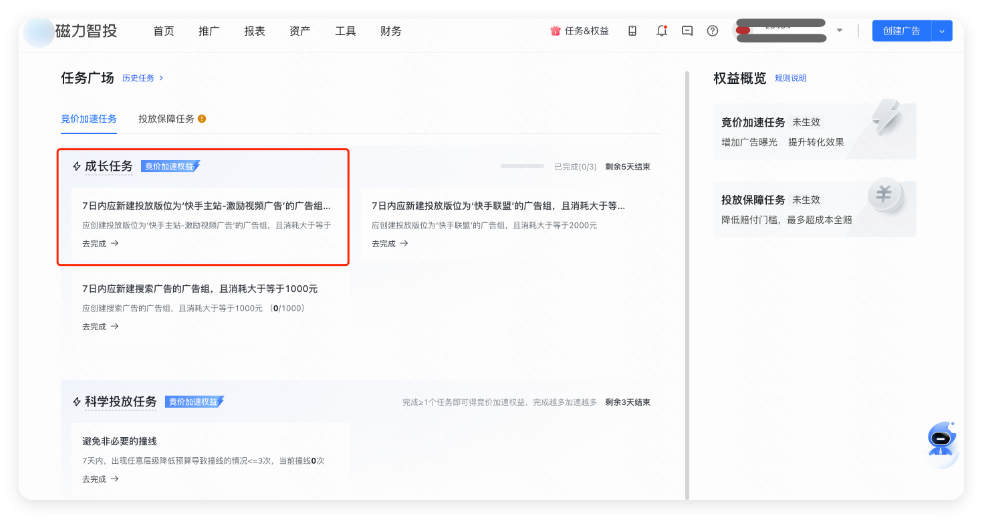Click the 激励视频广告 task title text
This screenshot has height=518, width=982.
(206, 205)
